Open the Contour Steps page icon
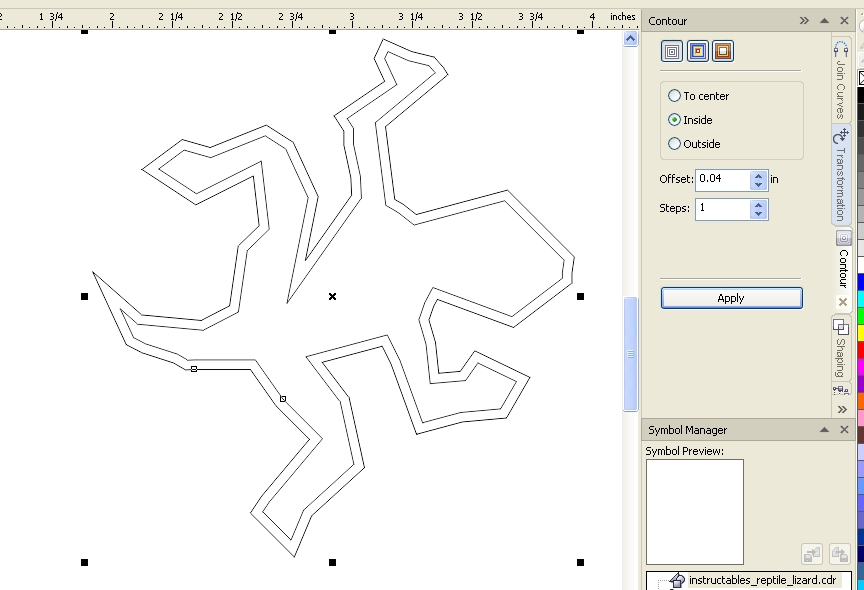This screenshot has width=864, height=590. tap(672, 52)
